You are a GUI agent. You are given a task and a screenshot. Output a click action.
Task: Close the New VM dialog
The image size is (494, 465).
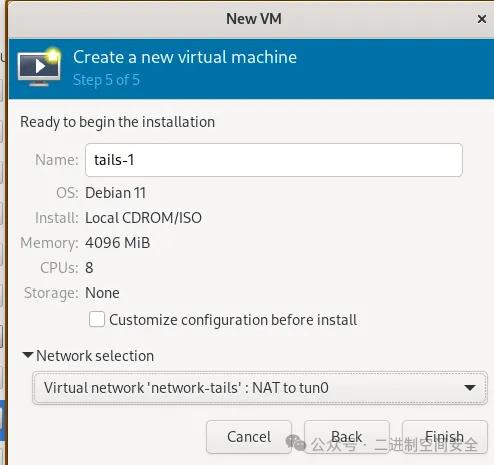pyautogui.click(x=482, y=19)
